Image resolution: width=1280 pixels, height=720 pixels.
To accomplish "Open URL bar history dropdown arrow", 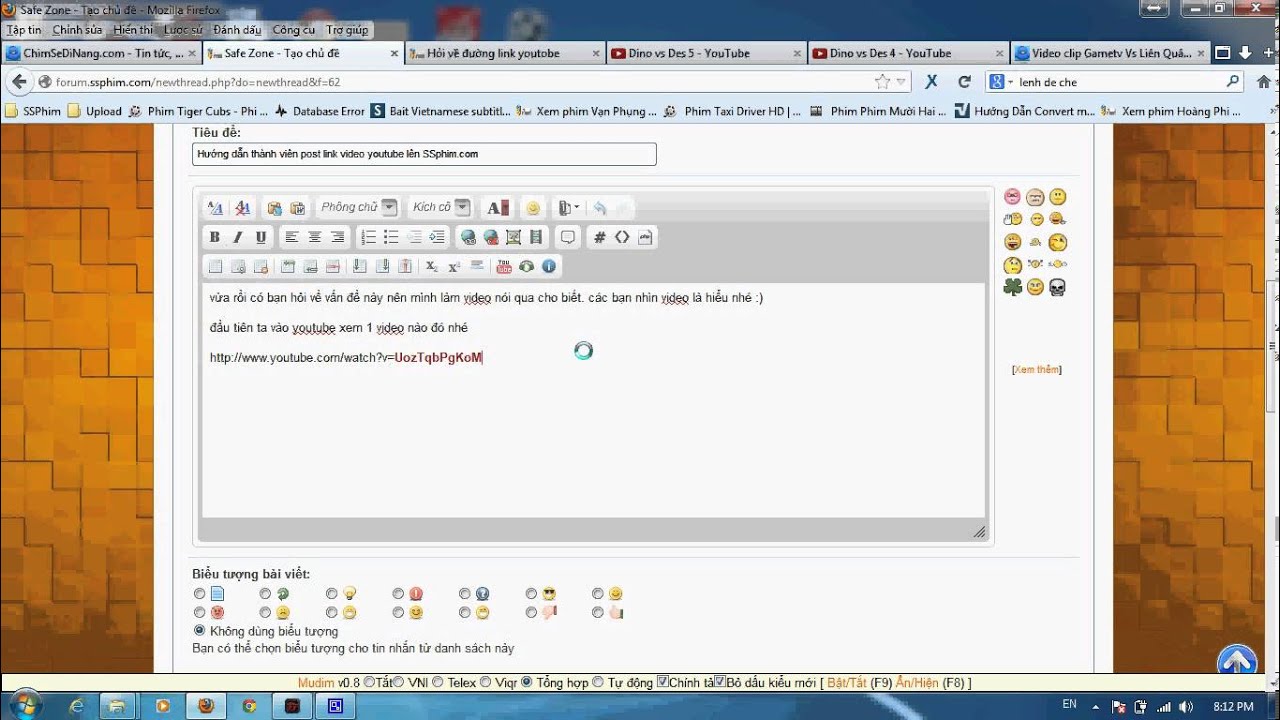I will pos(902,82).
